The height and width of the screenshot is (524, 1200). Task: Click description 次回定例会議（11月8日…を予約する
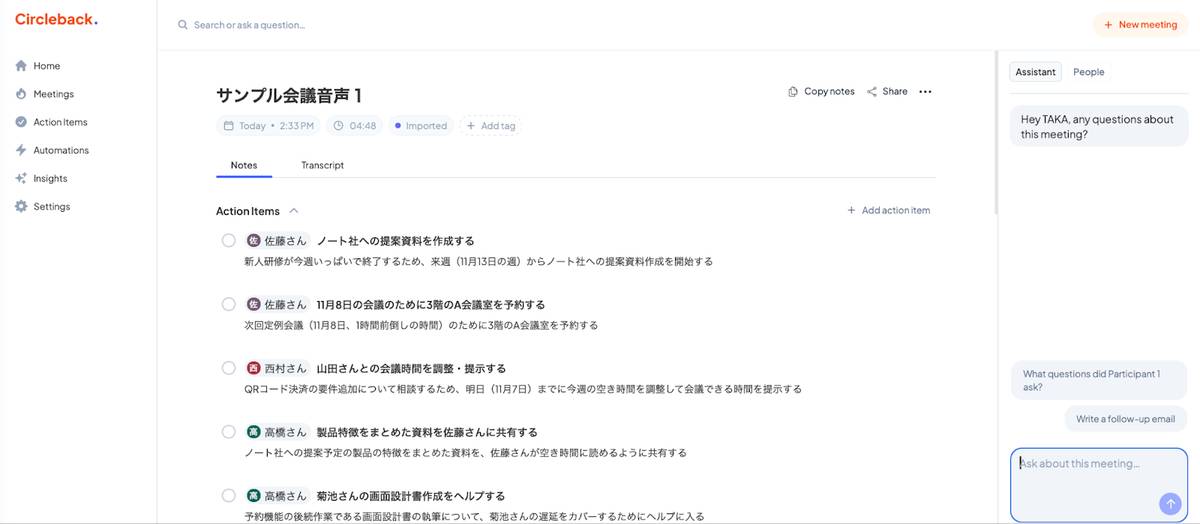[421, 325]
